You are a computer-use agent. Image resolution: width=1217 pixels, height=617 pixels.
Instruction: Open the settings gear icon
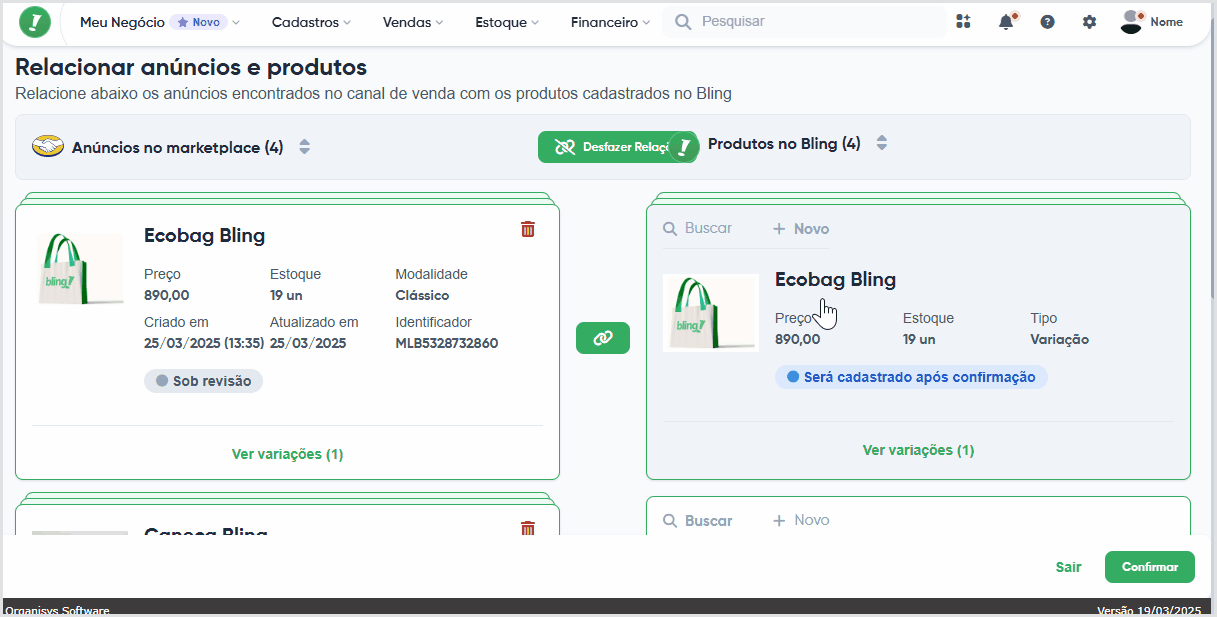click(1089, 22)
